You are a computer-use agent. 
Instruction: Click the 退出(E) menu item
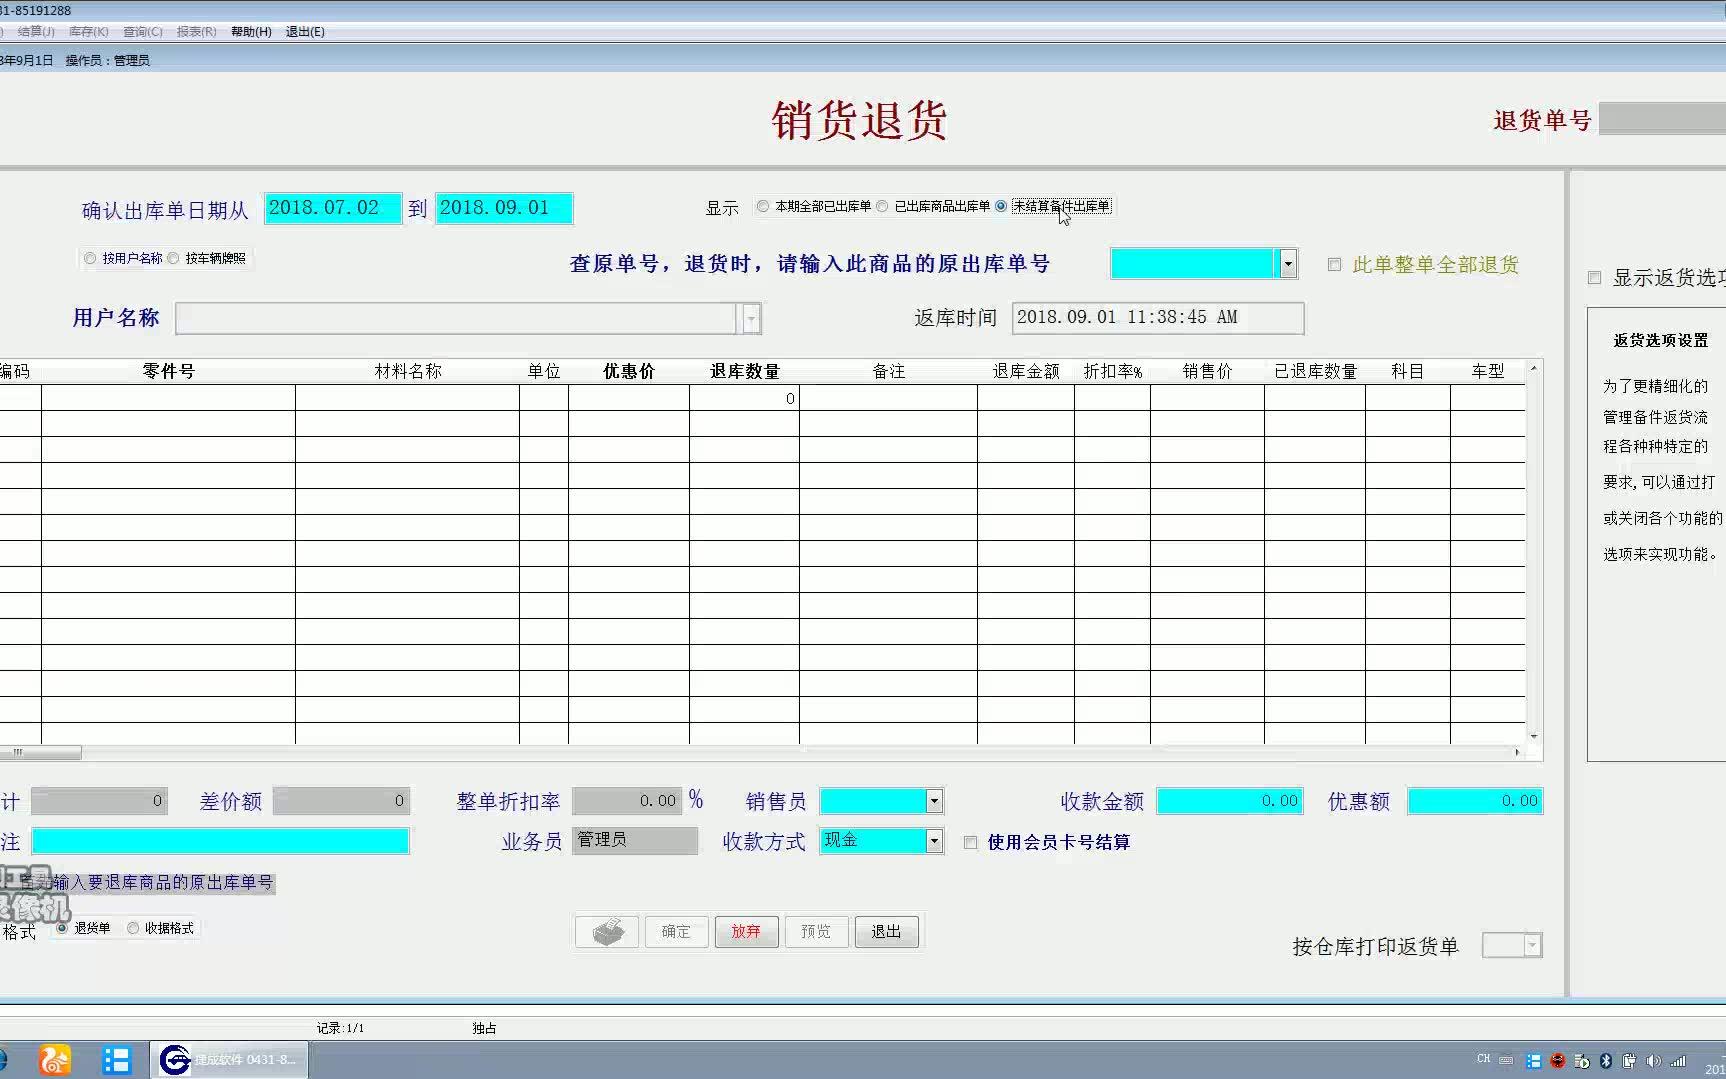point(305,32)
